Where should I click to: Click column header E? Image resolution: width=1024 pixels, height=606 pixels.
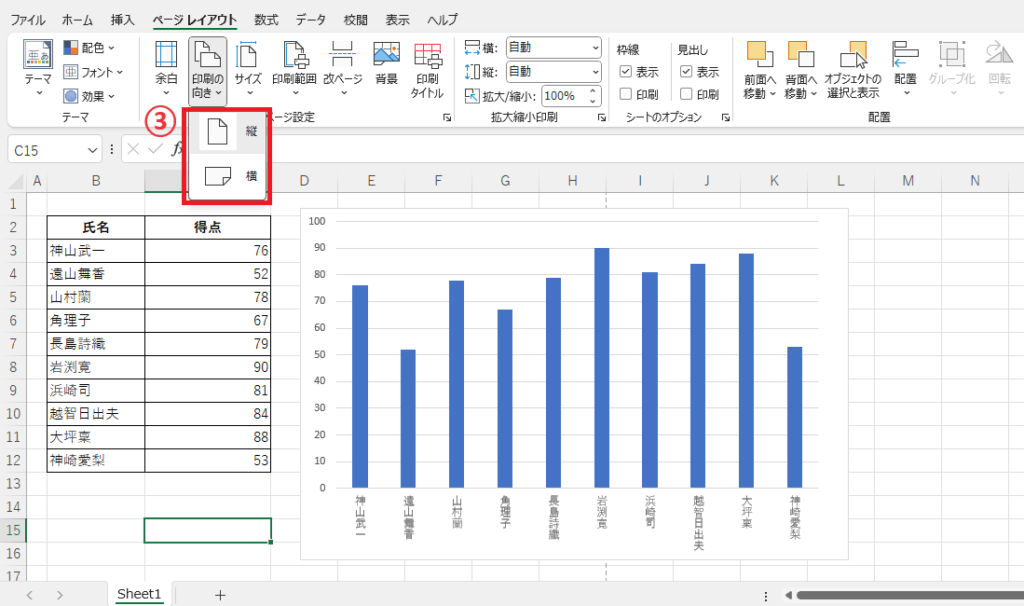coord(371,181)
